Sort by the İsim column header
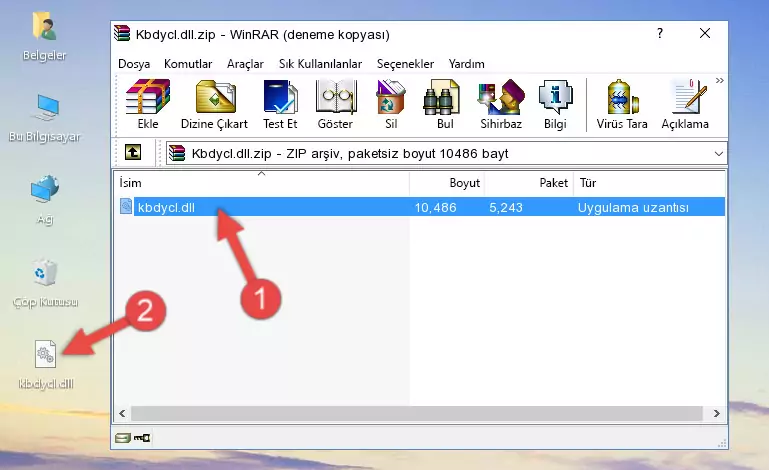The height and width of the screenshot is (470, 769). tap(262, 183)
